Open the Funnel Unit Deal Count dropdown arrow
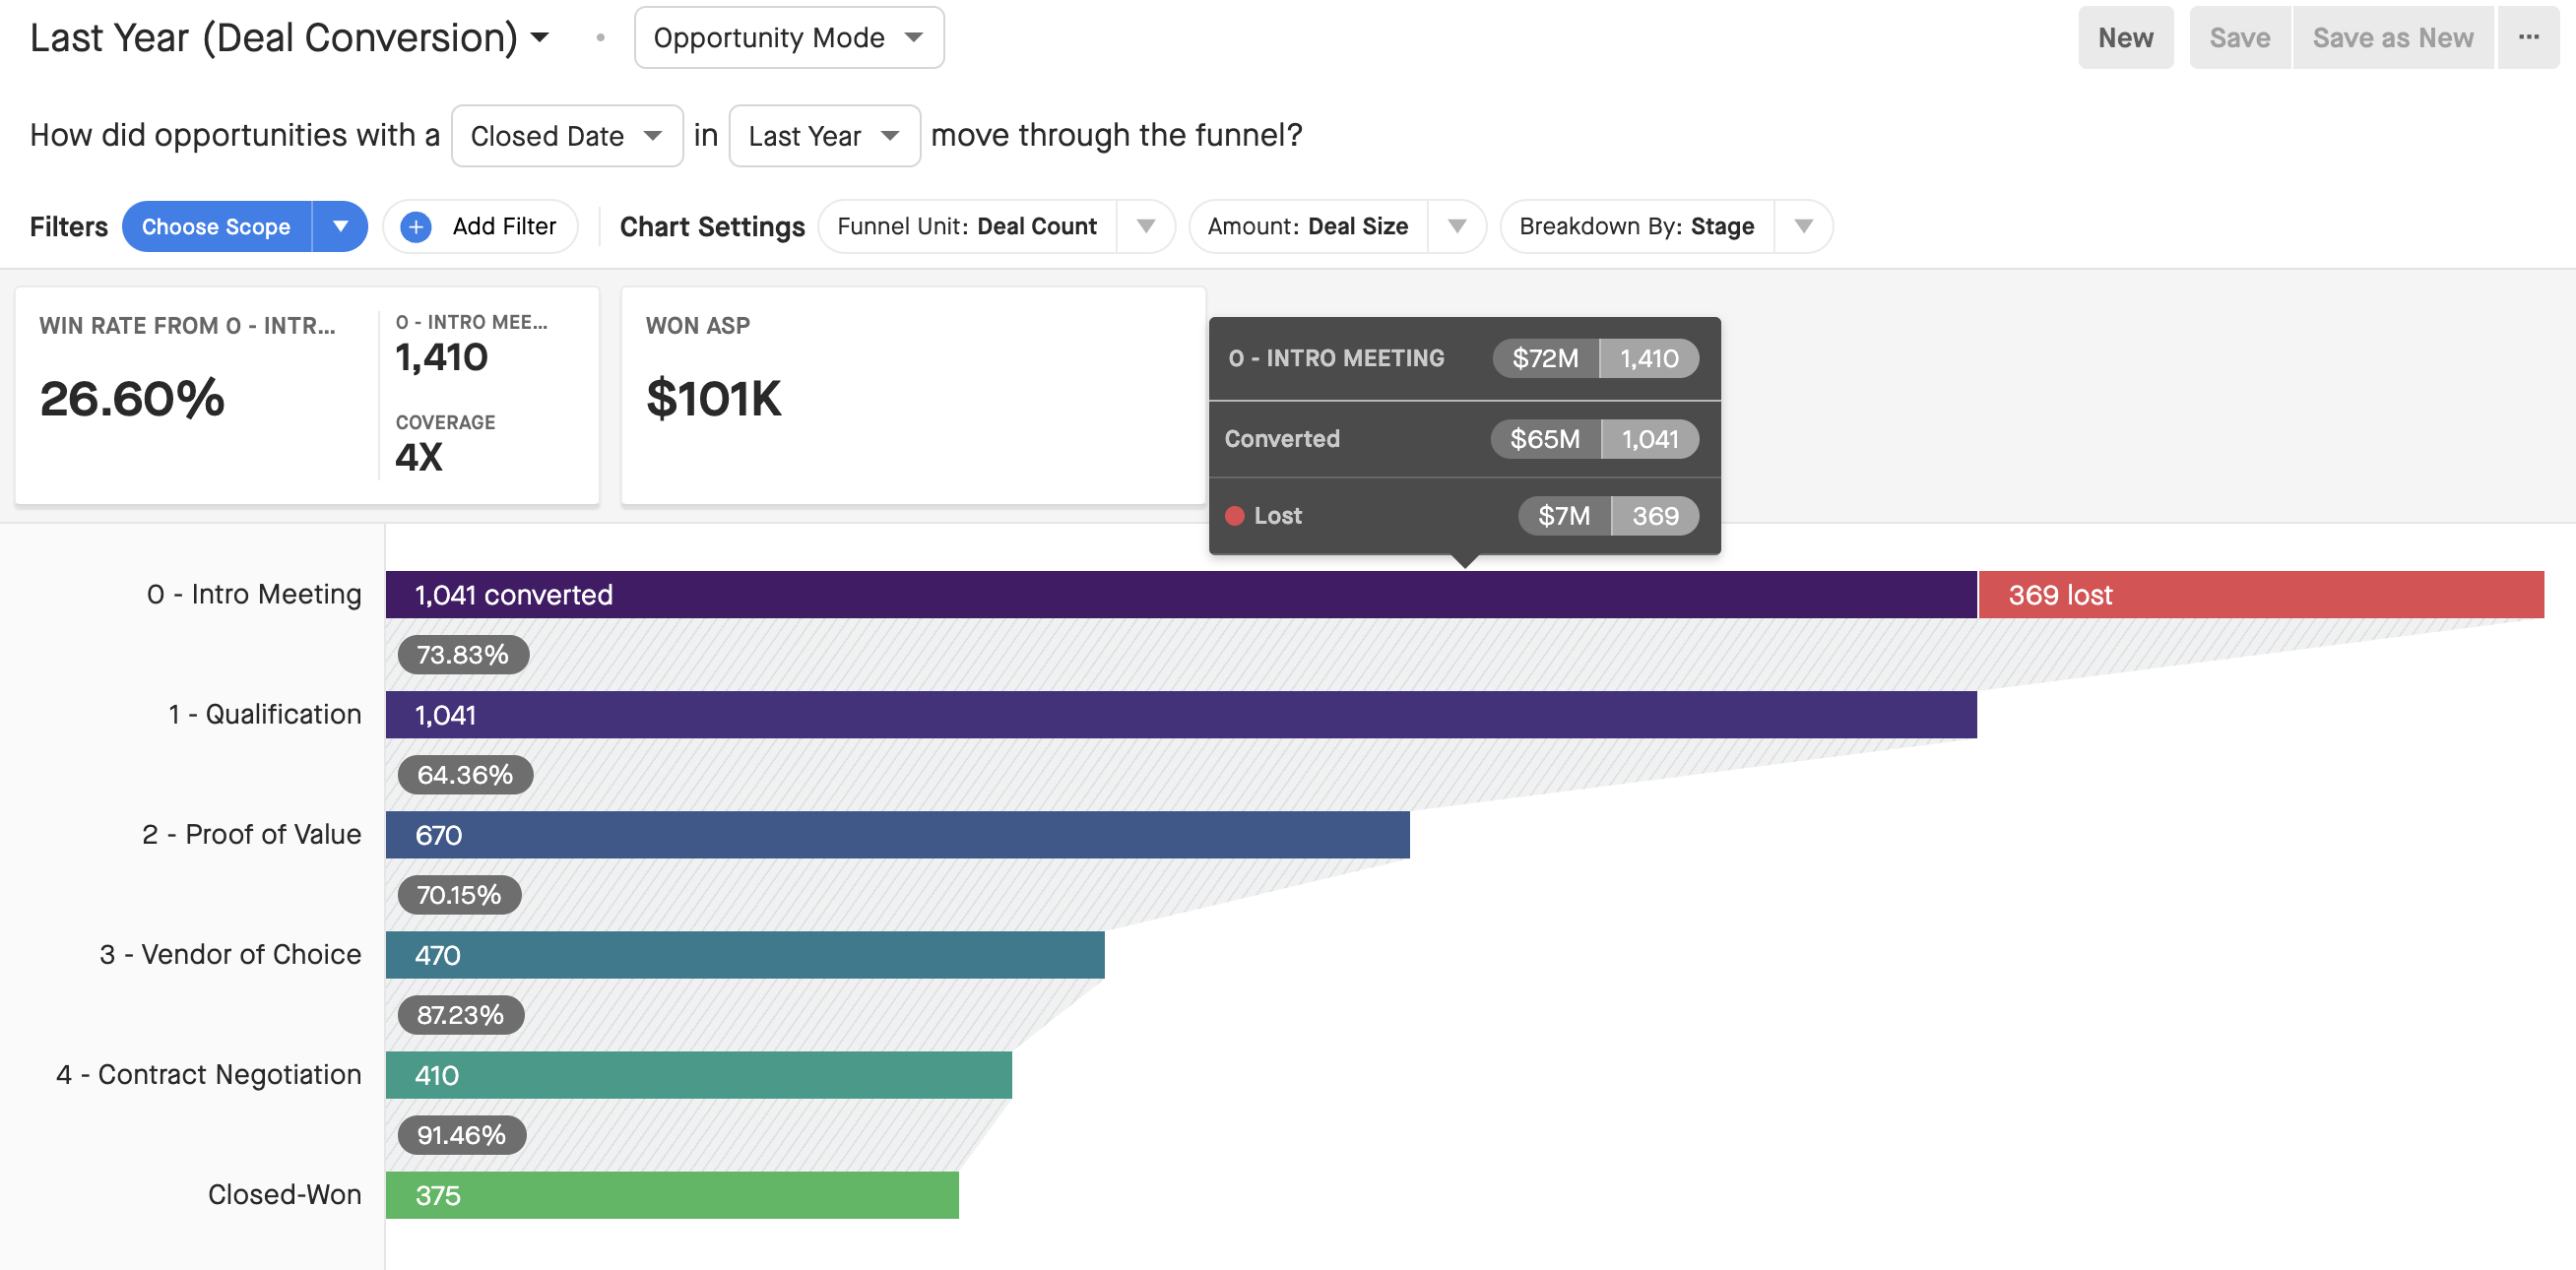The image size is (2576, 1270). point(1146,227)
